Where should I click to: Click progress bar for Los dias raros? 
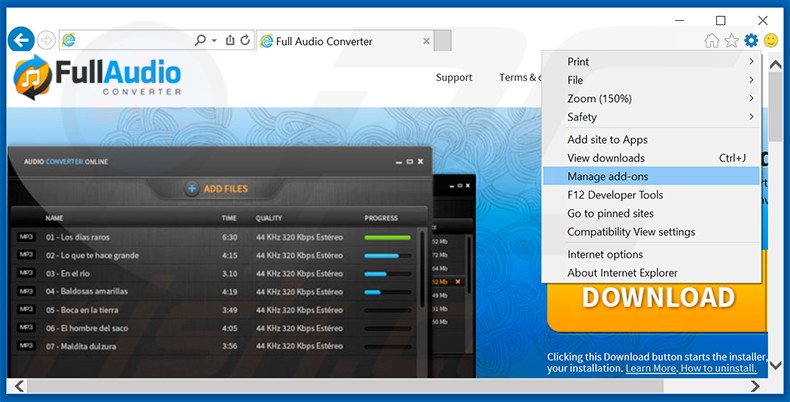(387, 237)
